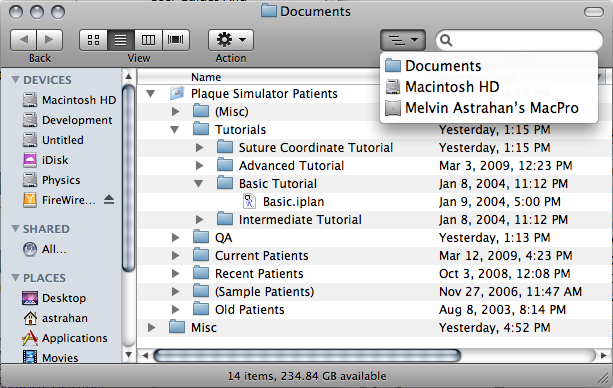Expand the Intermediate Tutorial folder
Image resolution: width=613 pixels, height=388 pixels.
pos(199,219)
